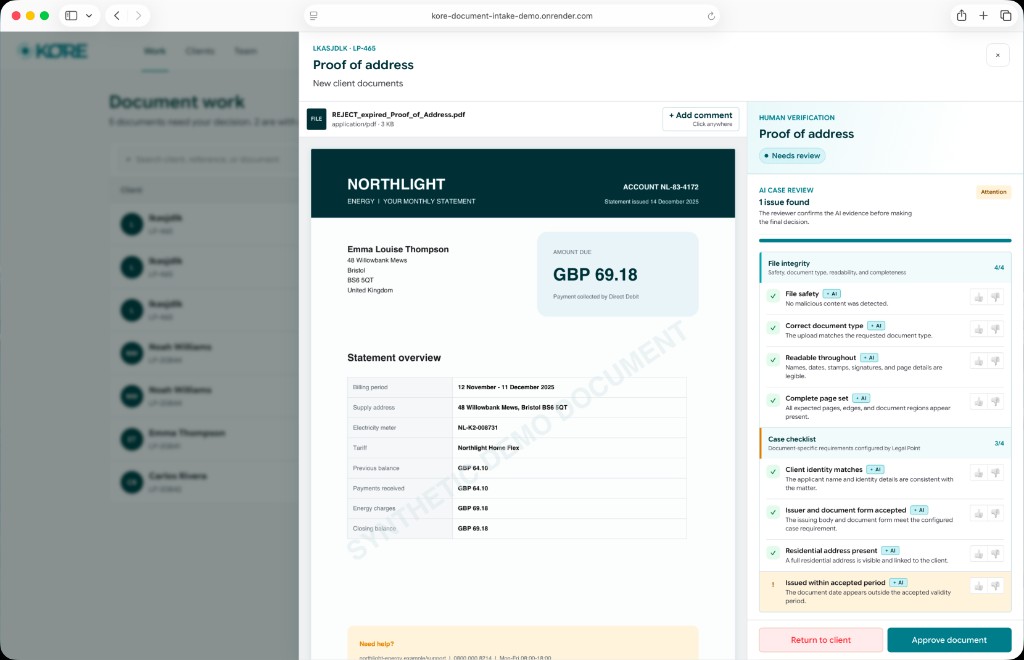Image resolution: width=1024 pixels, height=660 pixels.
Task: Go back in browser history
Action: tap(116, 16)
